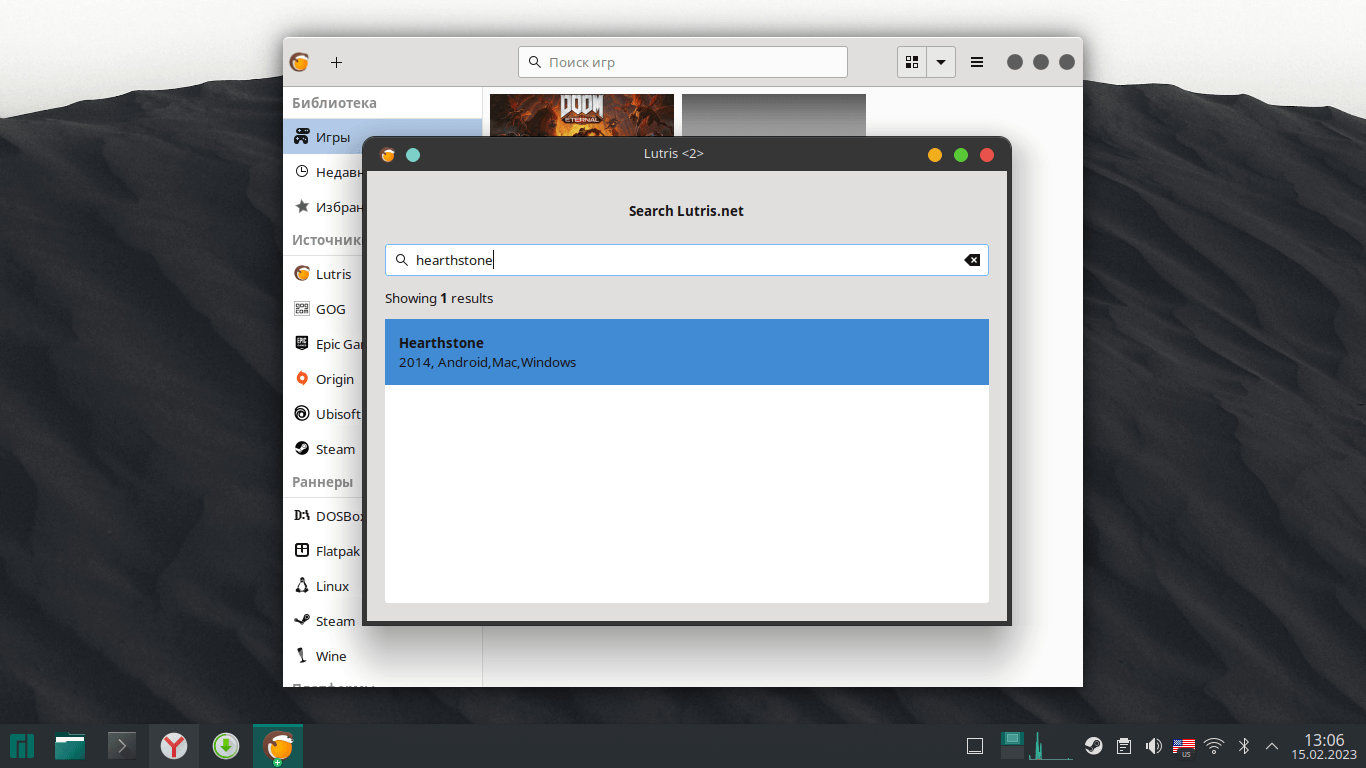Viewport: 1366px width, 768px height.
Task: Click the system monitor graph in tray
Action: point(1052,746)
